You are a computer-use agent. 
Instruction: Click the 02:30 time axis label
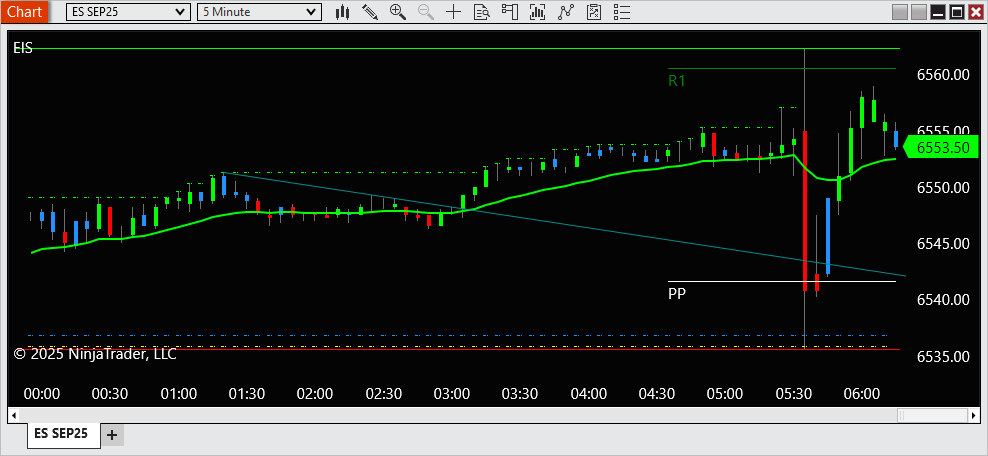384,394
